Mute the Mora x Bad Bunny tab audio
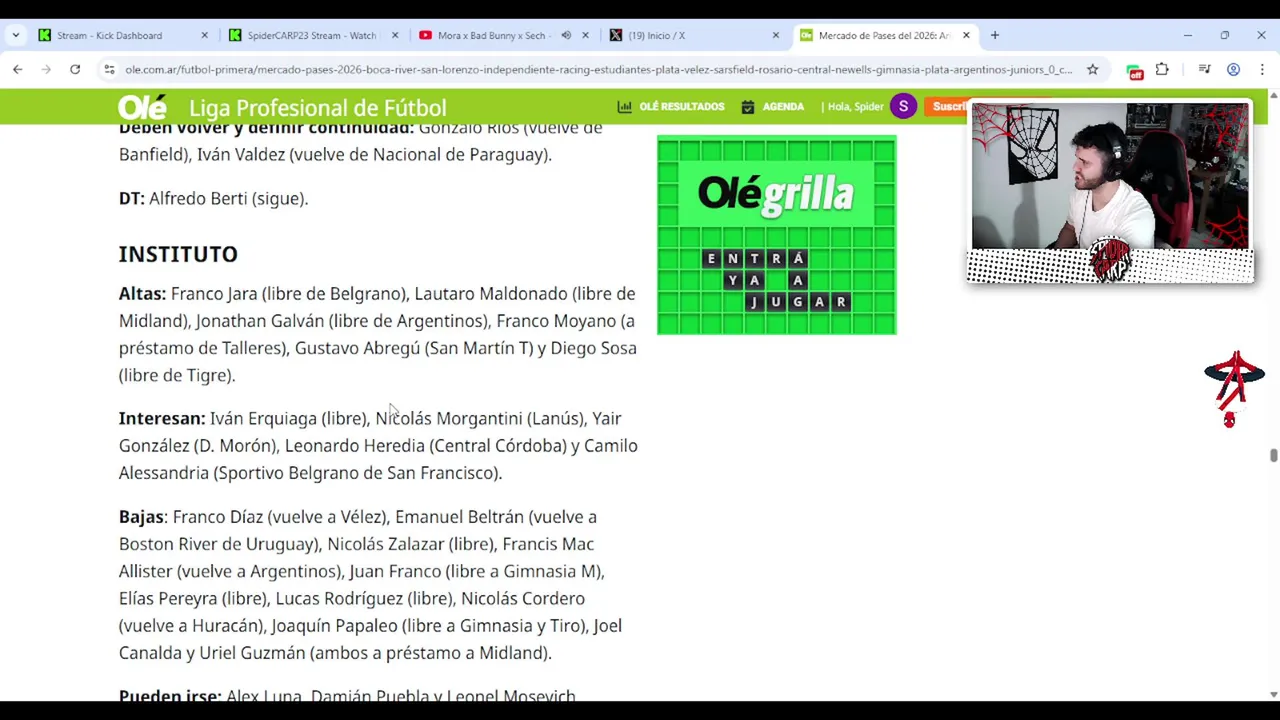Screen dimensions: 1280x720 pos(566,35)
